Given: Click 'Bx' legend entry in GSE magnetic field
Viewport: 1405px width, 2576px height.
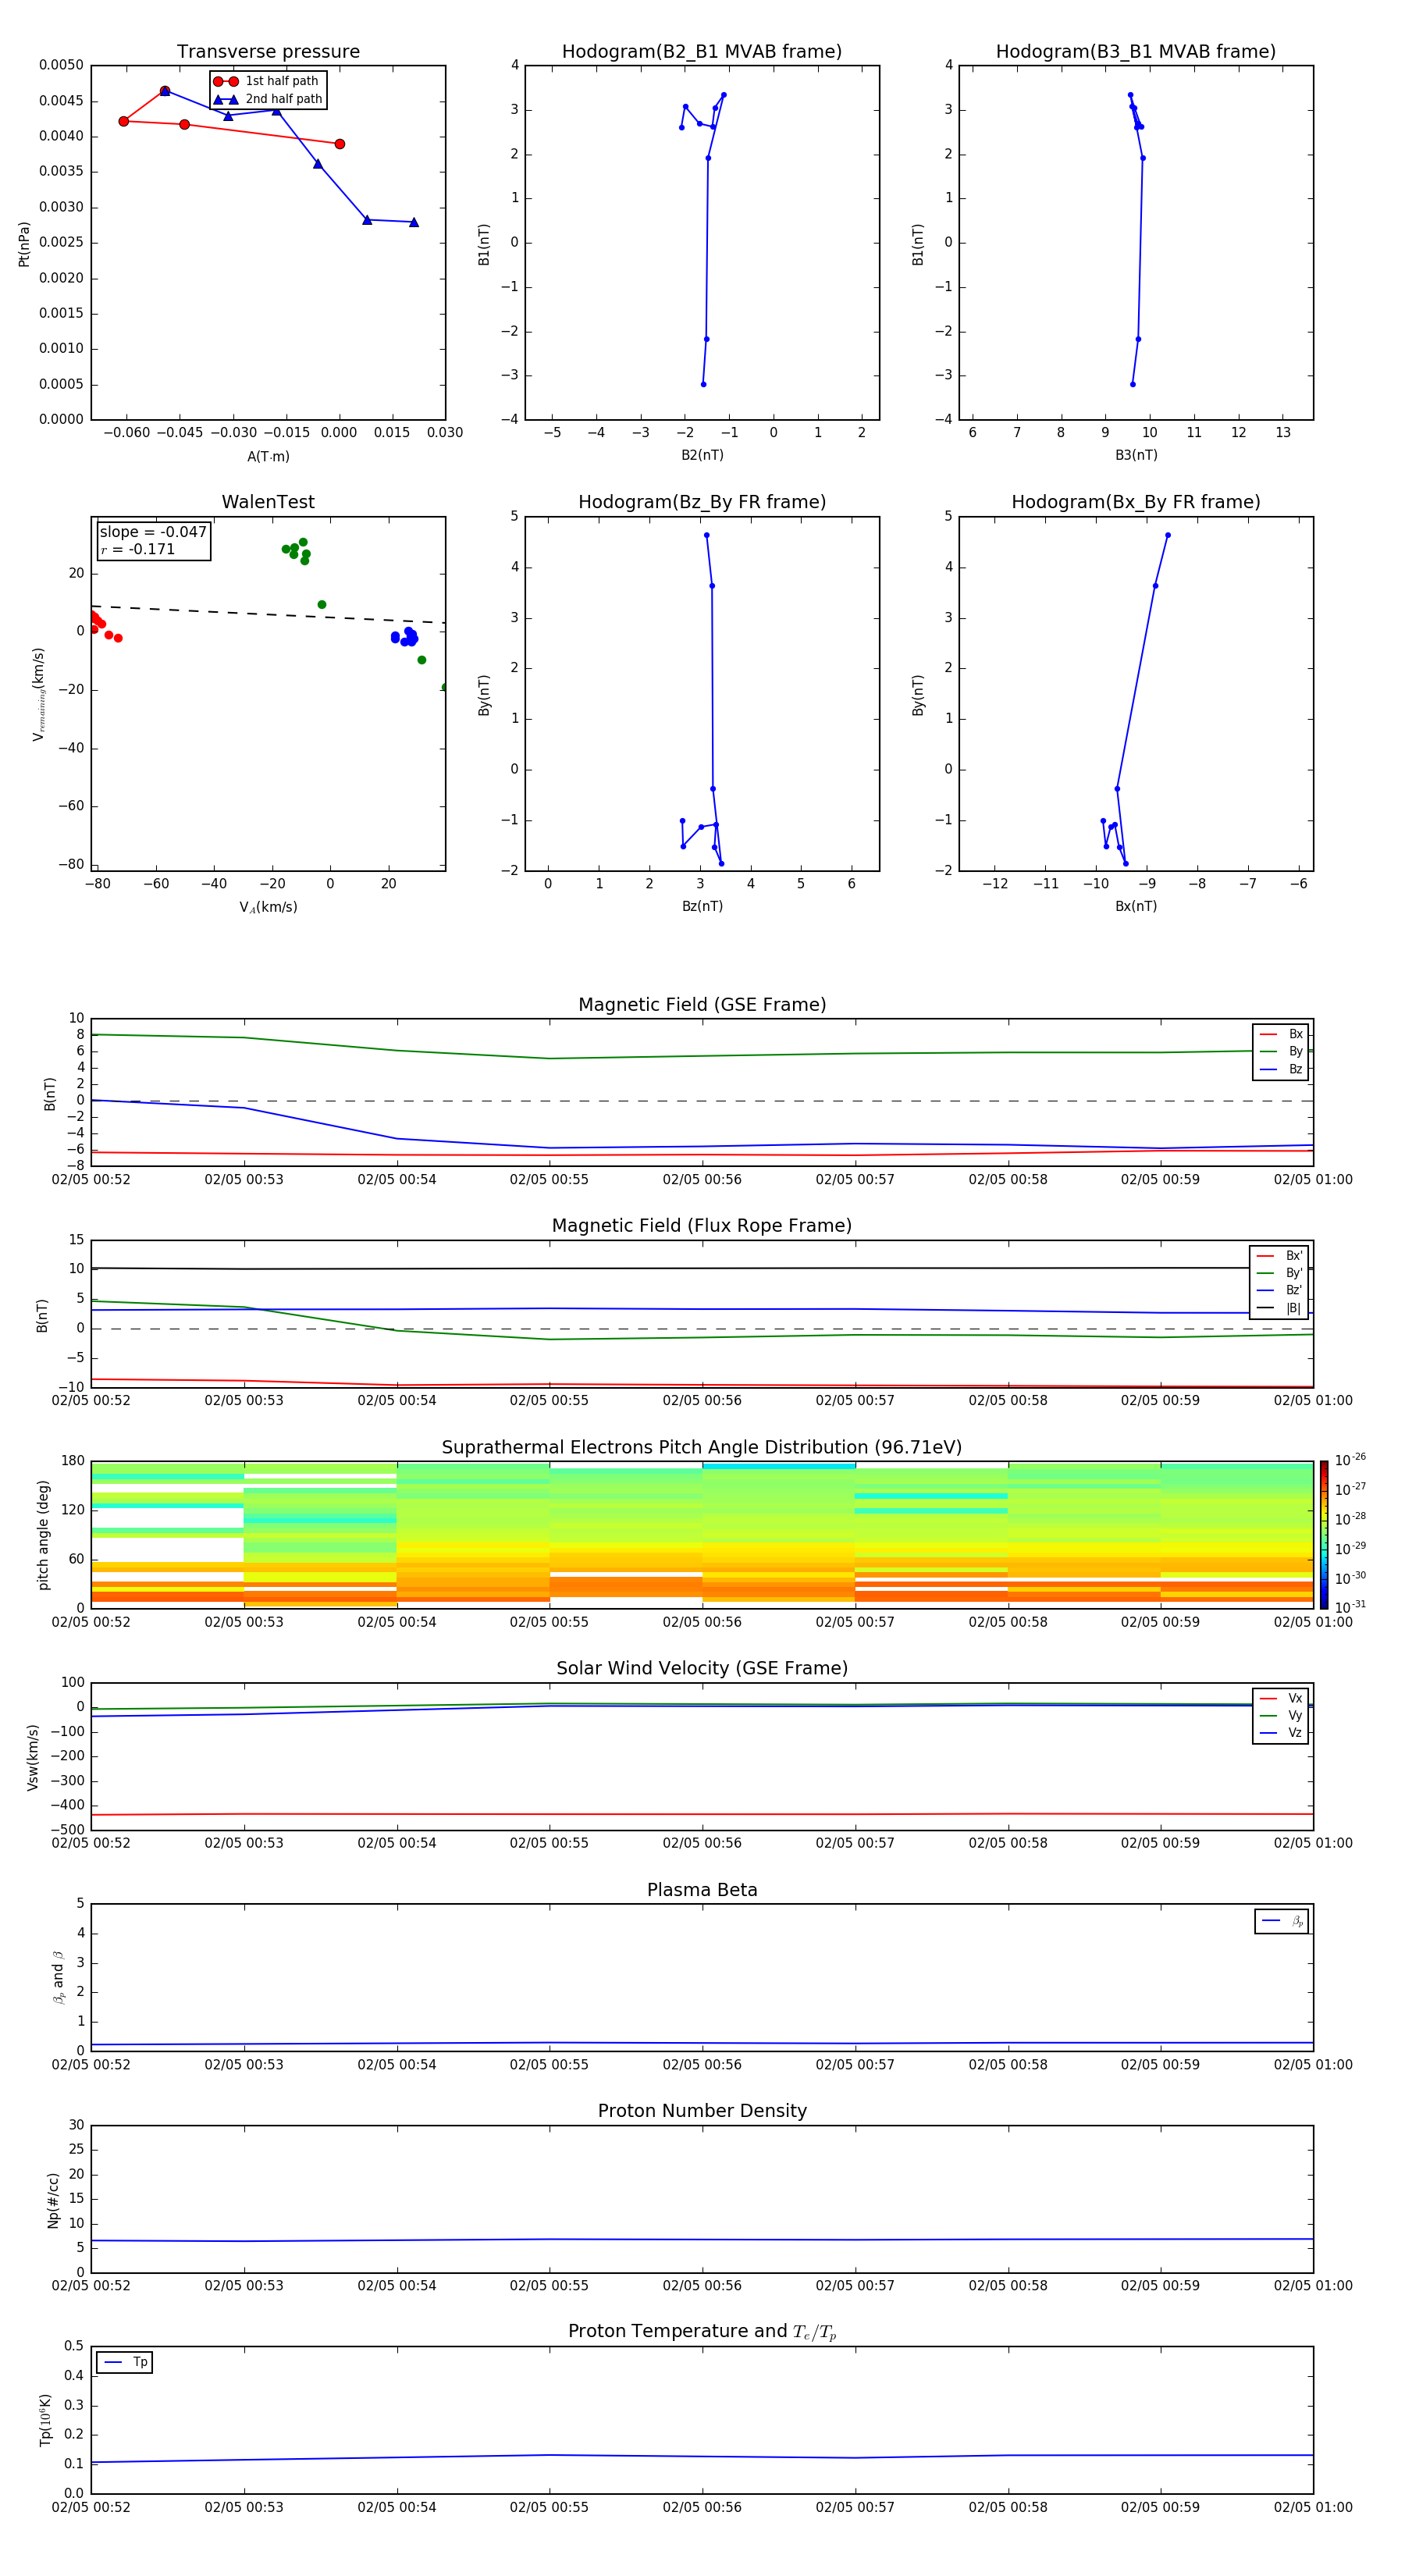Looking at the screenshot, I should click(x=1281, y=1034).
